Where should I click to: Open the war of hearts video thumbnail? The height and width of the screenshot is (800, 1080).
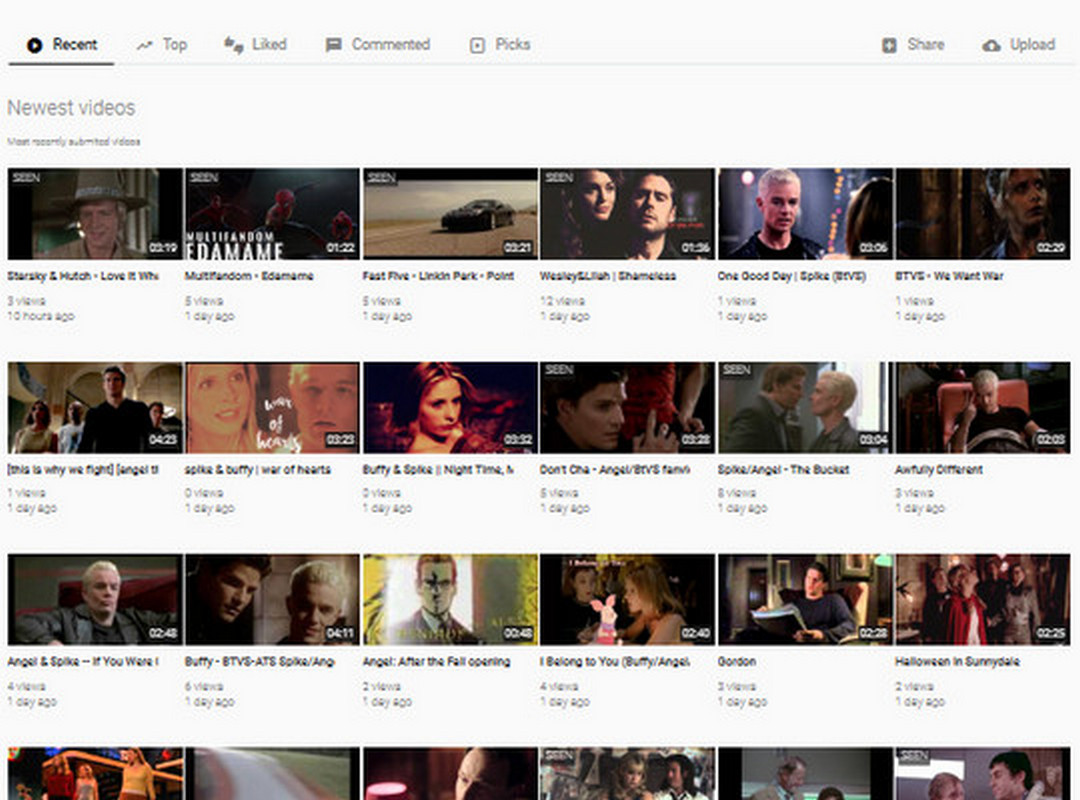[x=272, y=407]
